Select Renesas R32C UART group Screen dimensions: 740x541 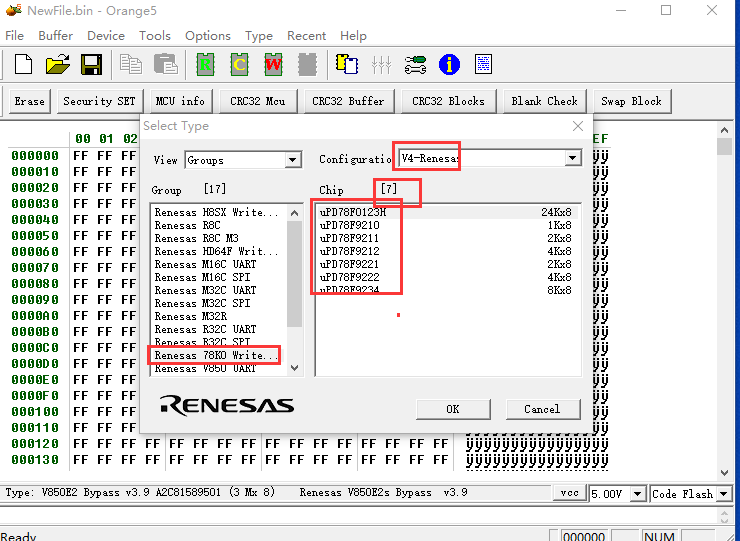coord(219,329)
